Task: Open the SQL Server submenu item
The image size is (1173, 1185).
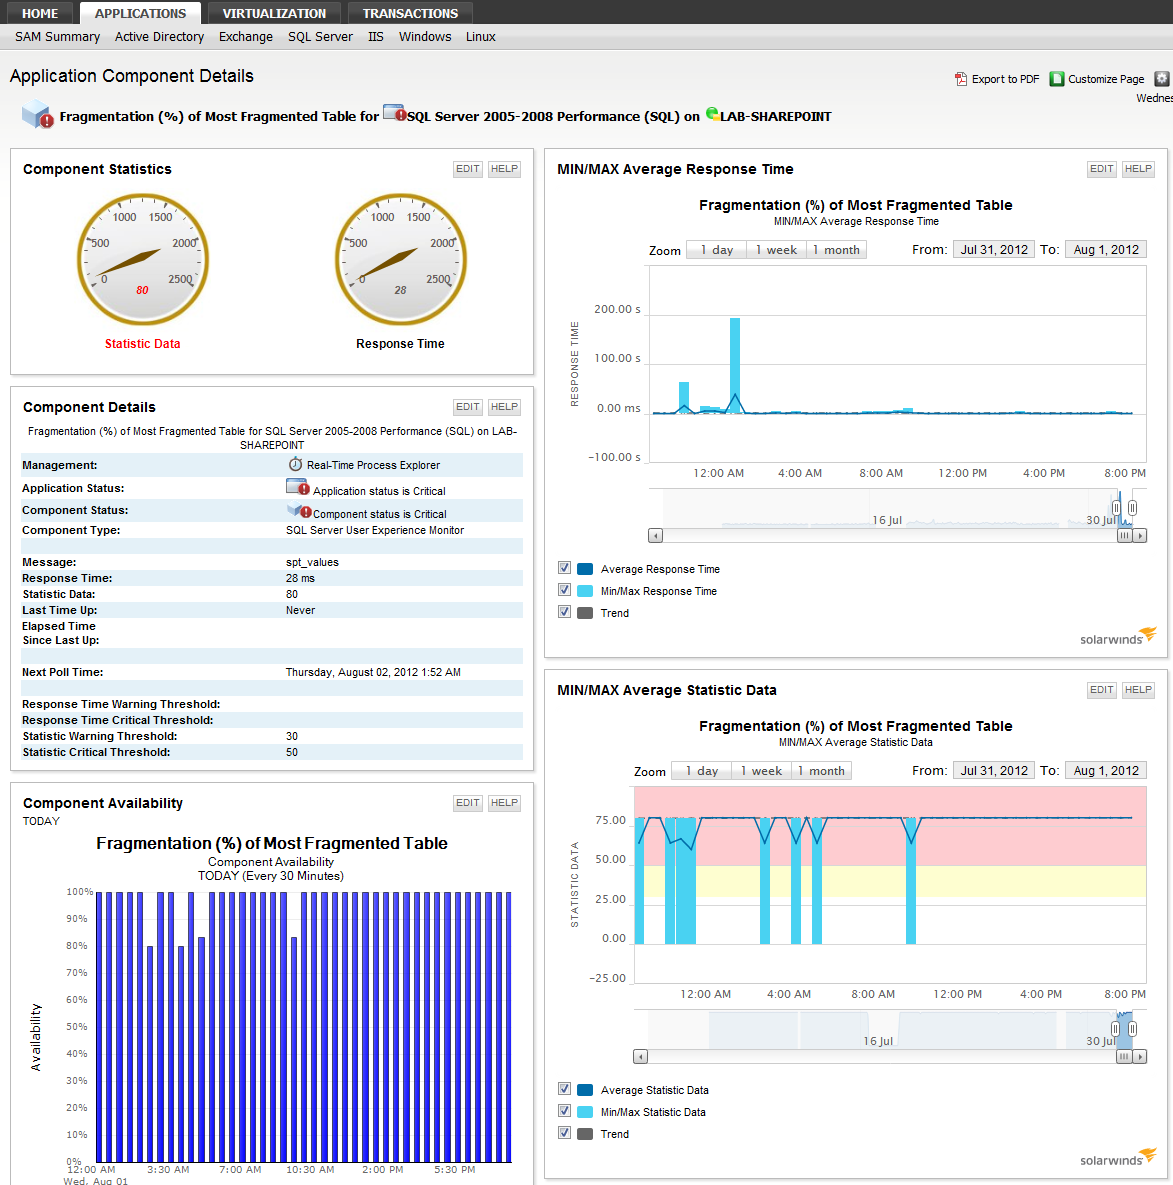Action: tap(320, 37)
